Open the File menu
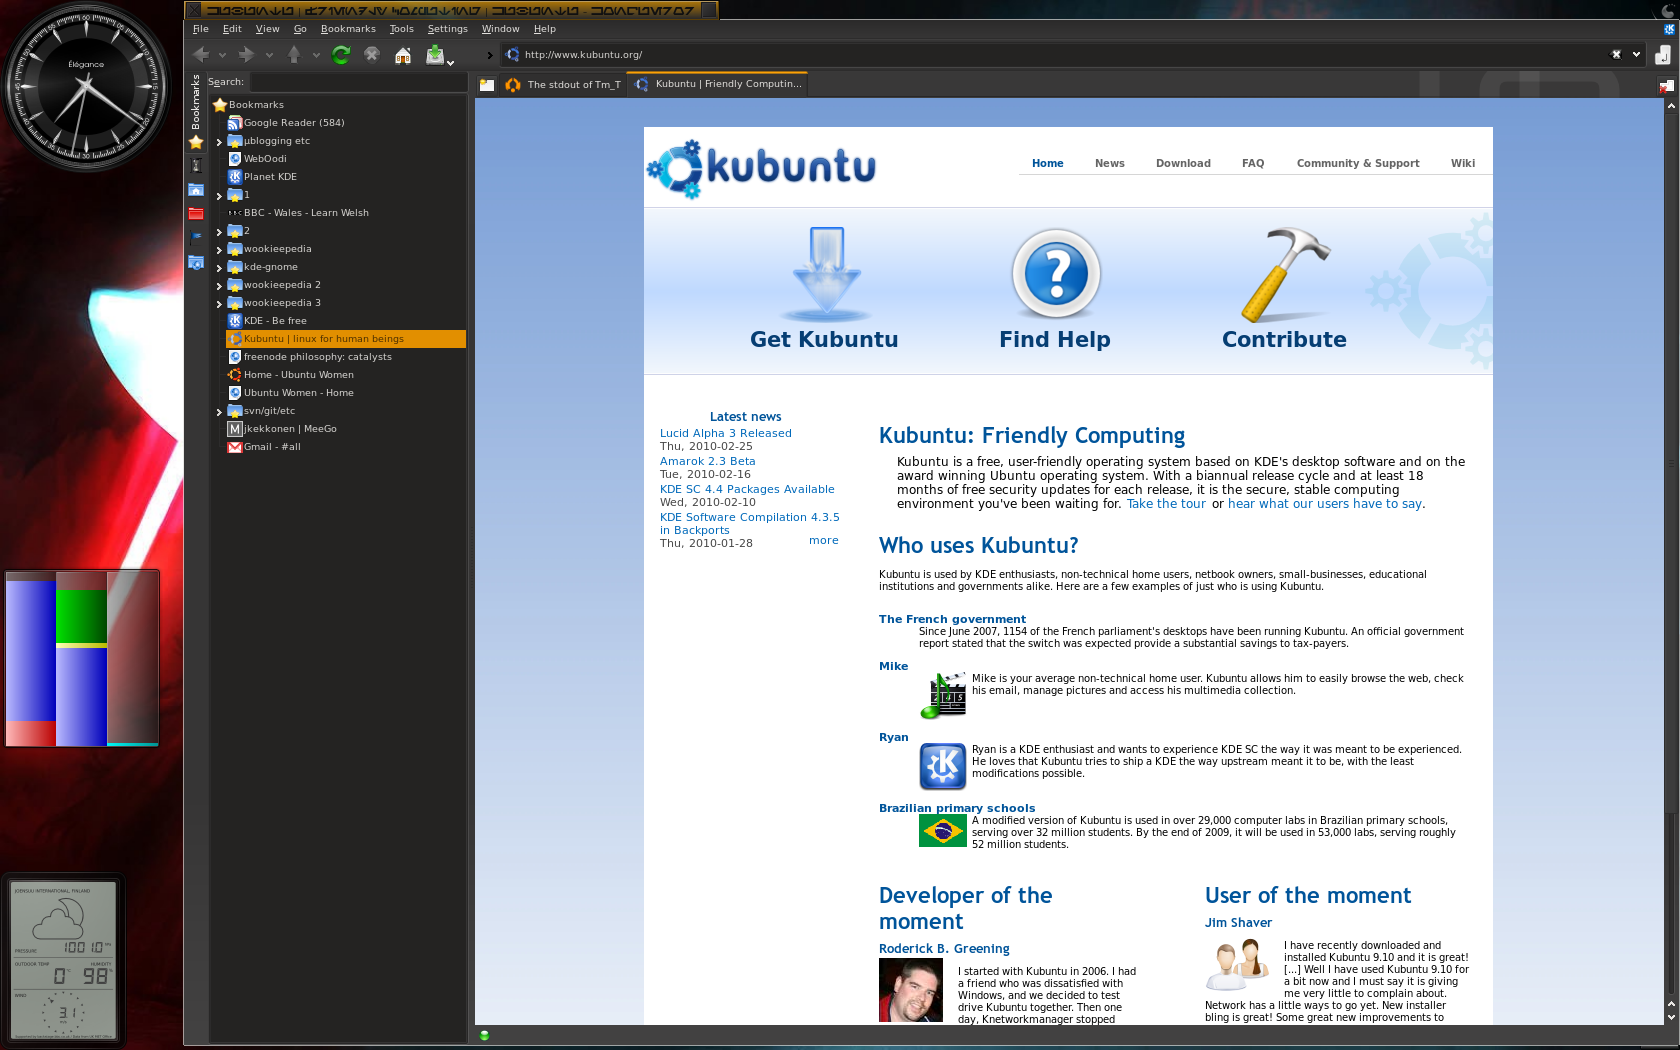 pyautogui.click(x=201, y=29)
